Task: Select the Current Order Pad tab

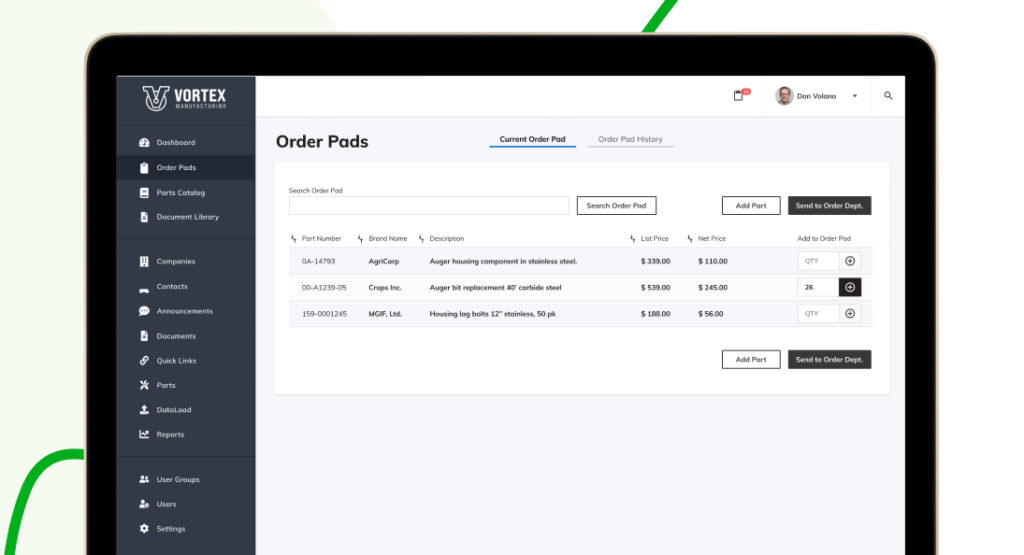Action: [532, 140]
